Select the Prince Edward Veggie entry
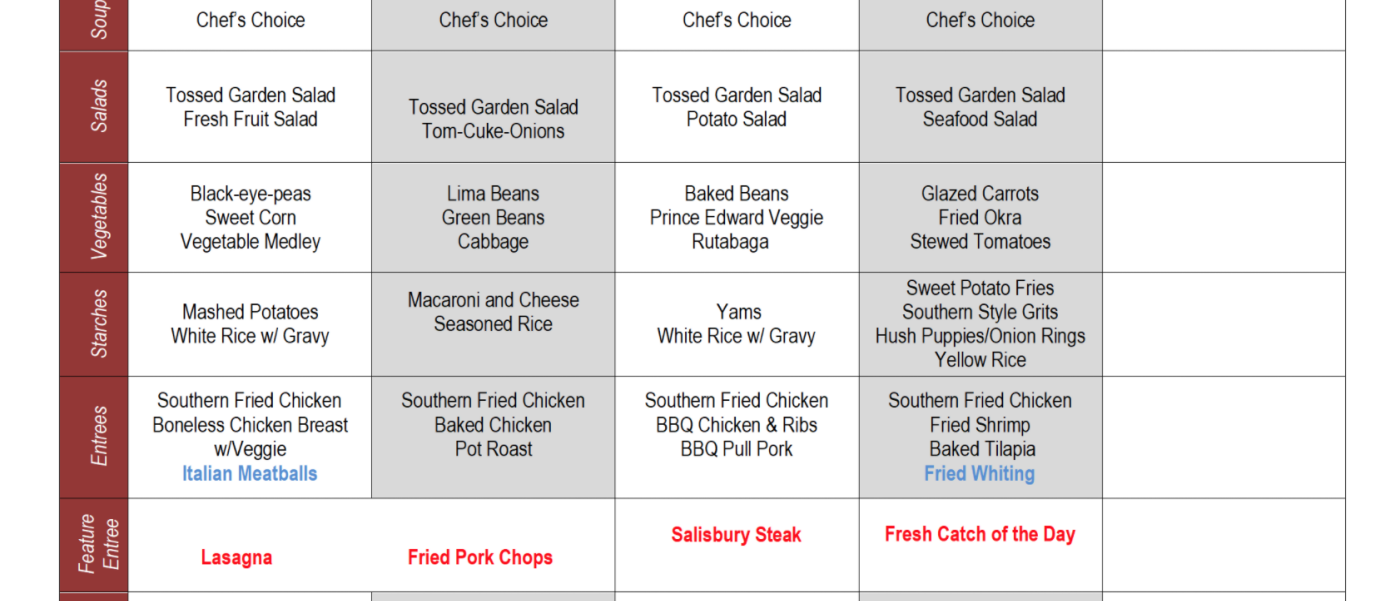This screenshot has width=1400, height=601. (x=736, y=218)
